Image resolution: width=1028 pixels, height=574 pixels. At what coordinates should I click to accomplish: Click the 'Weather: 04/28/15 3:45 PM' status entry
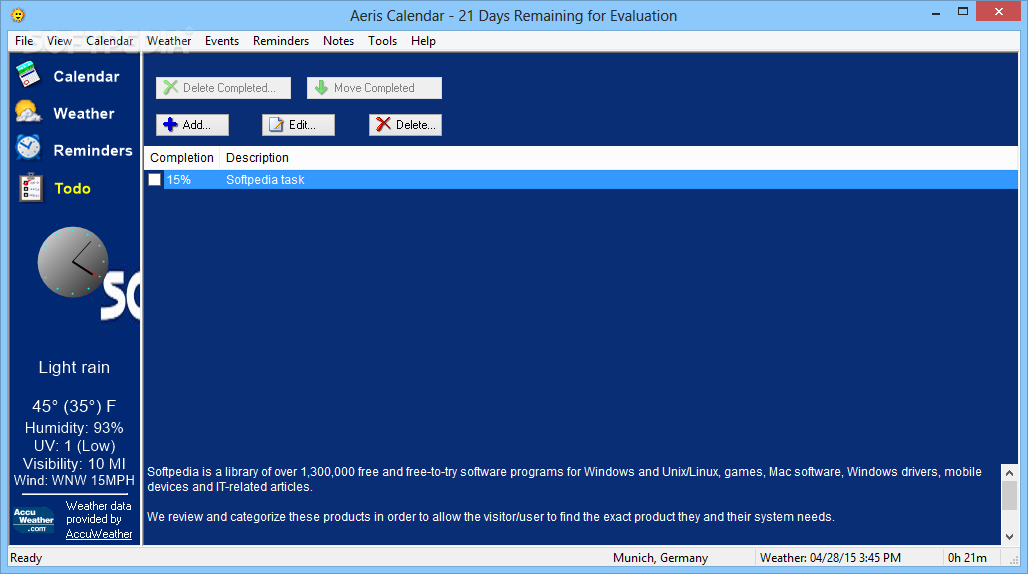[x=830, y=558]
